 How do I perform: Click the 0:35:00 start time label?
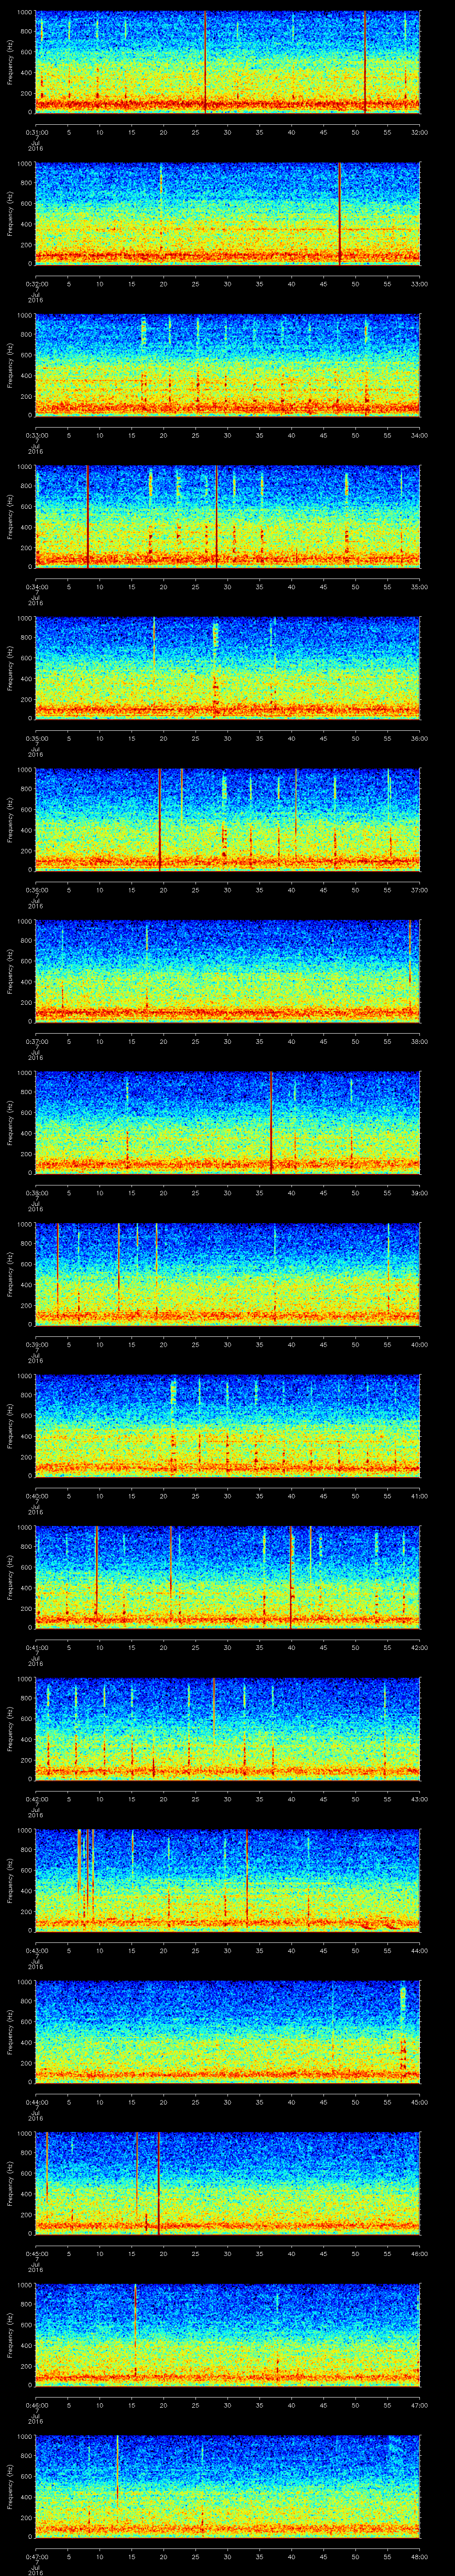point(37,738)
